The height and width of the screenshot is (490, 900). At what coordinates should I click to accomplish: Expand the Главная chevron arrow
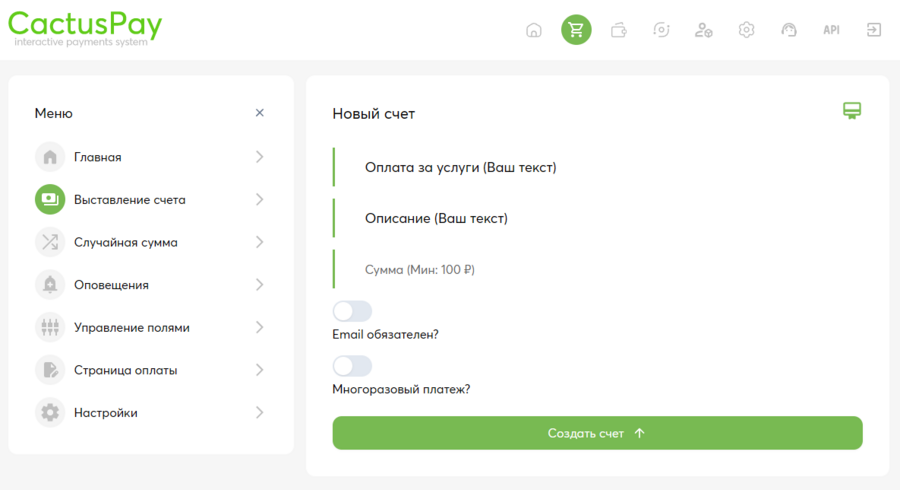click(x=259, y=157)
